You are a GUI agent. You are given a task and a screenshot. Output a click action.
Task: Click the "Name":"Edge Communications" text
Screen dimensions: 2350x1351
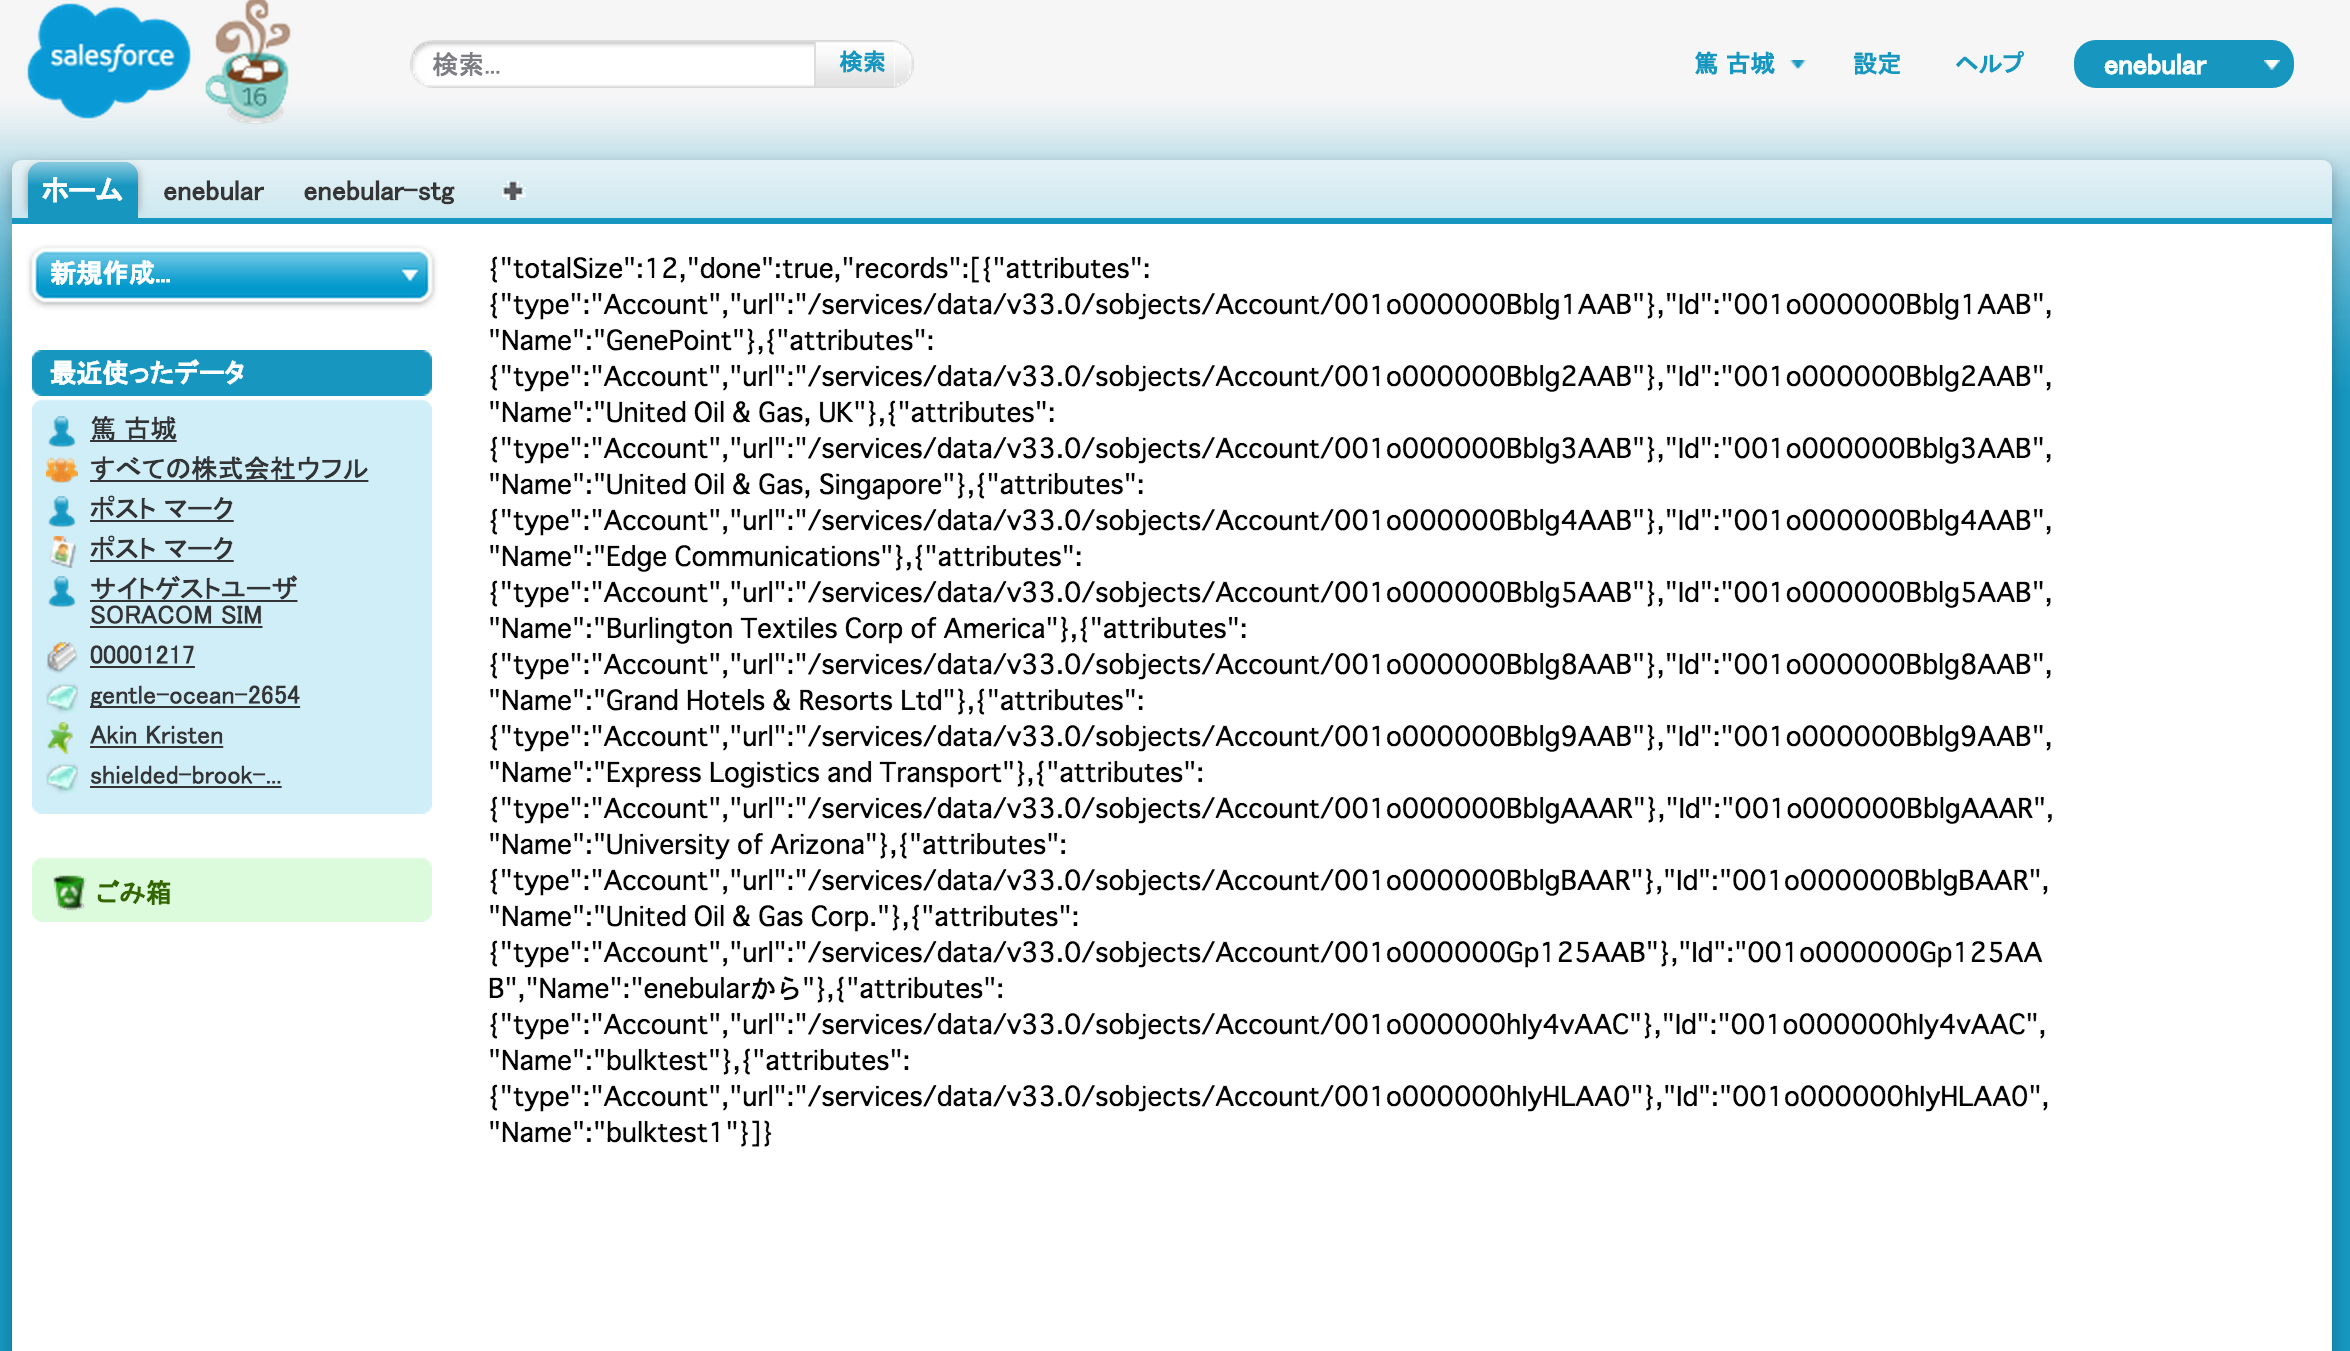(x=692, y=557)
